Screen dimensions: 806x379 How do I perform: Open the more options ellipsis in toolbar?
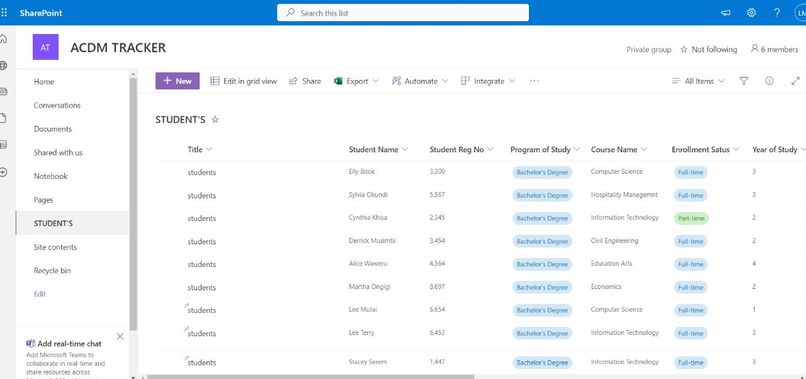(x=534, y=81)
